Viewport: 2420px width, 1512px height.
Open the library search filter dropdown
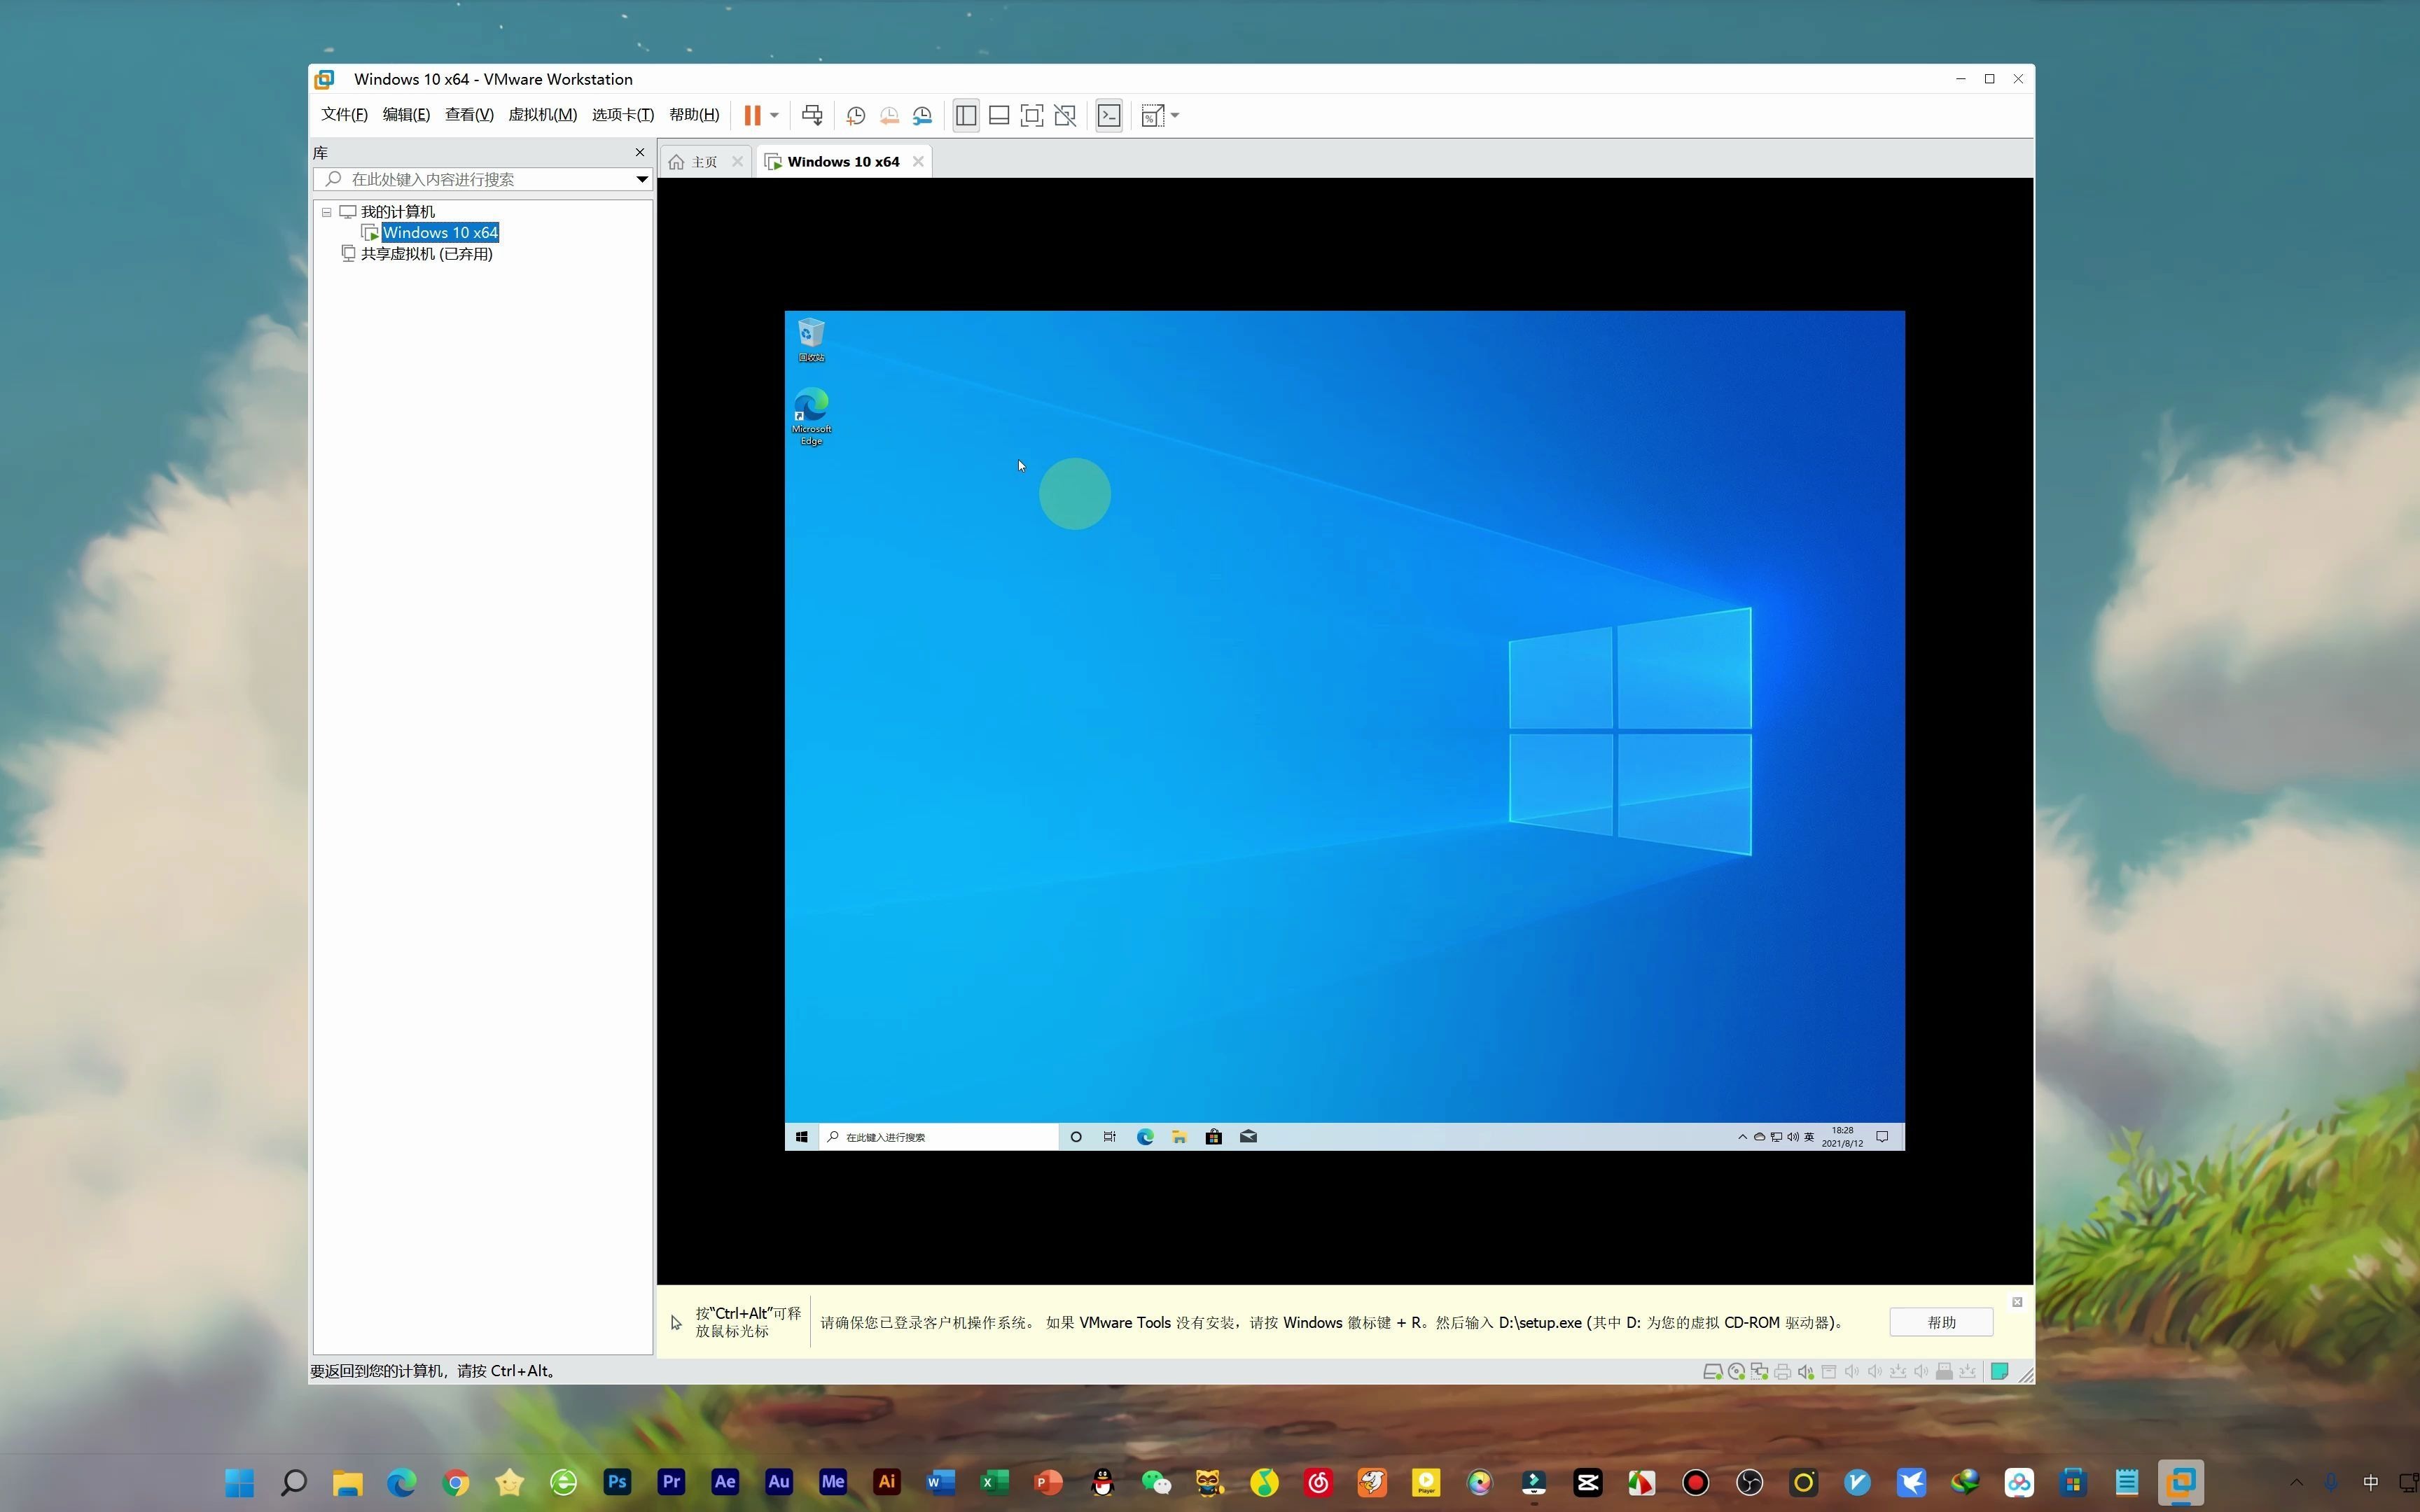coord(642,179)
